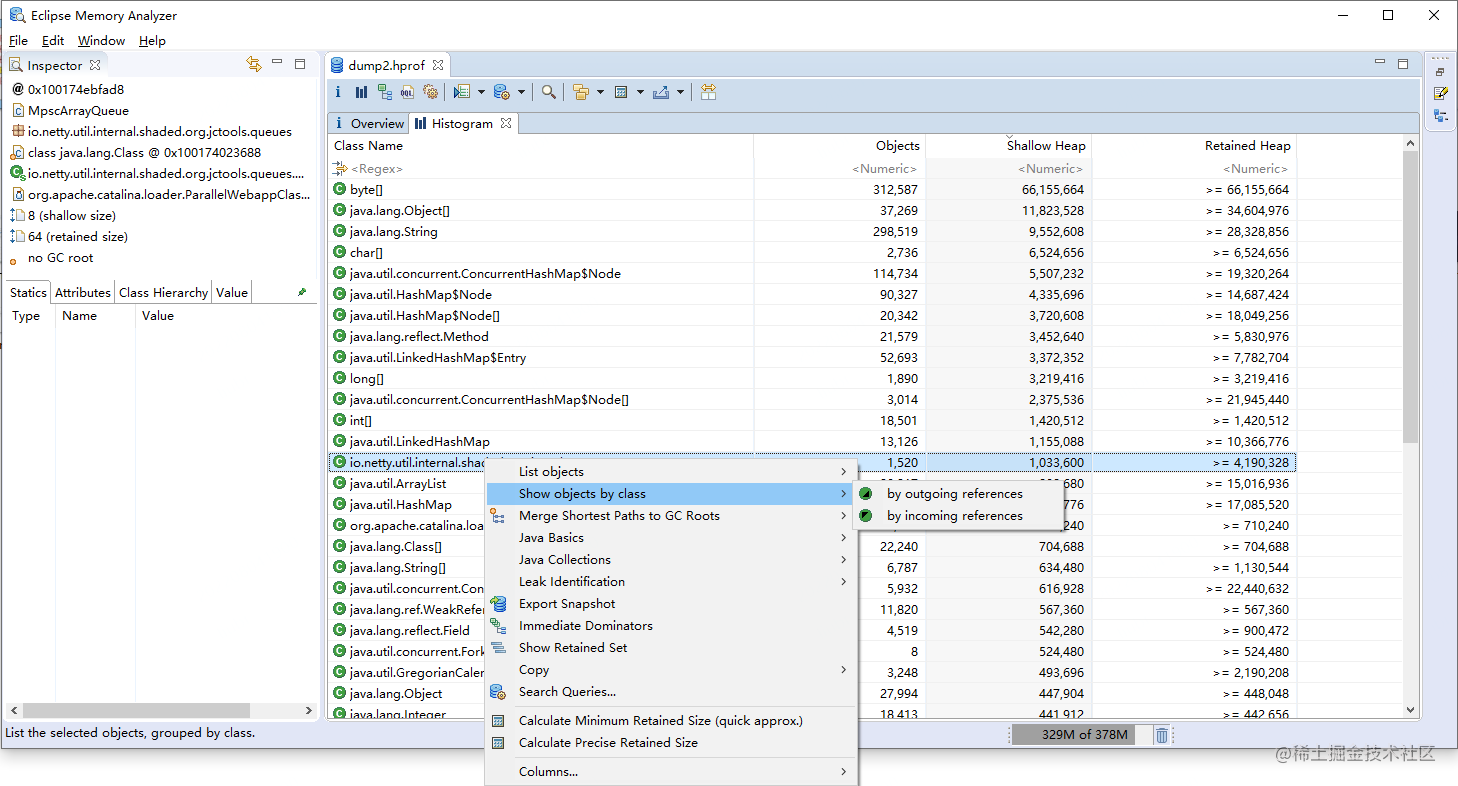Expand the Java Collections submenu
This screenshot has height=786, width=1458.
pos(670,560)
